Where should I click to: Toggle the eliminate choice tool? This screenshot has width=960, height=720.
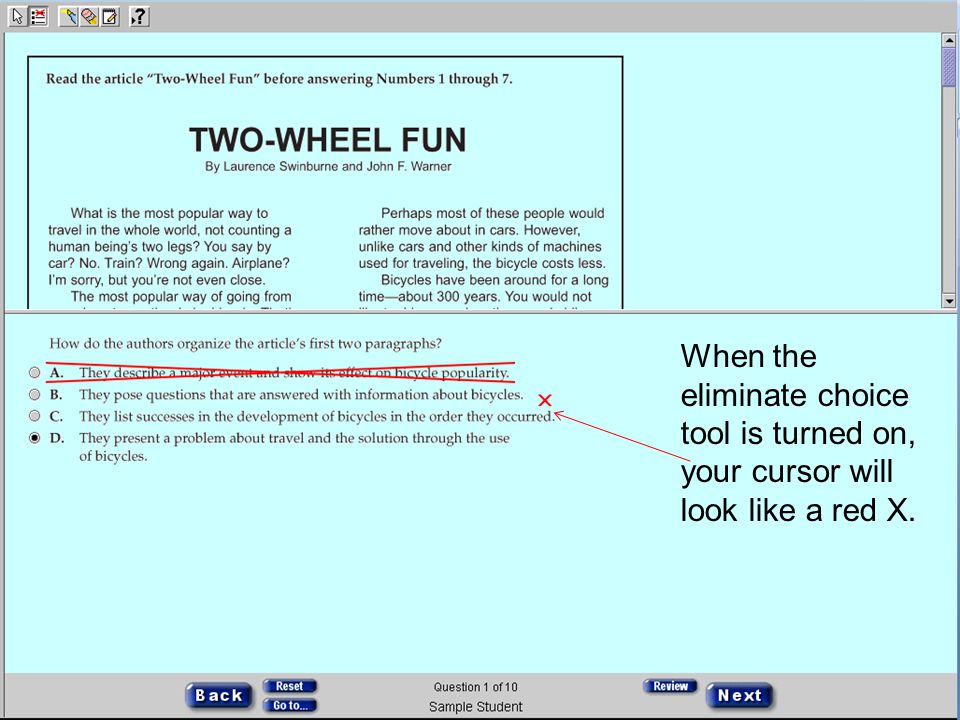tap(39, 17)
